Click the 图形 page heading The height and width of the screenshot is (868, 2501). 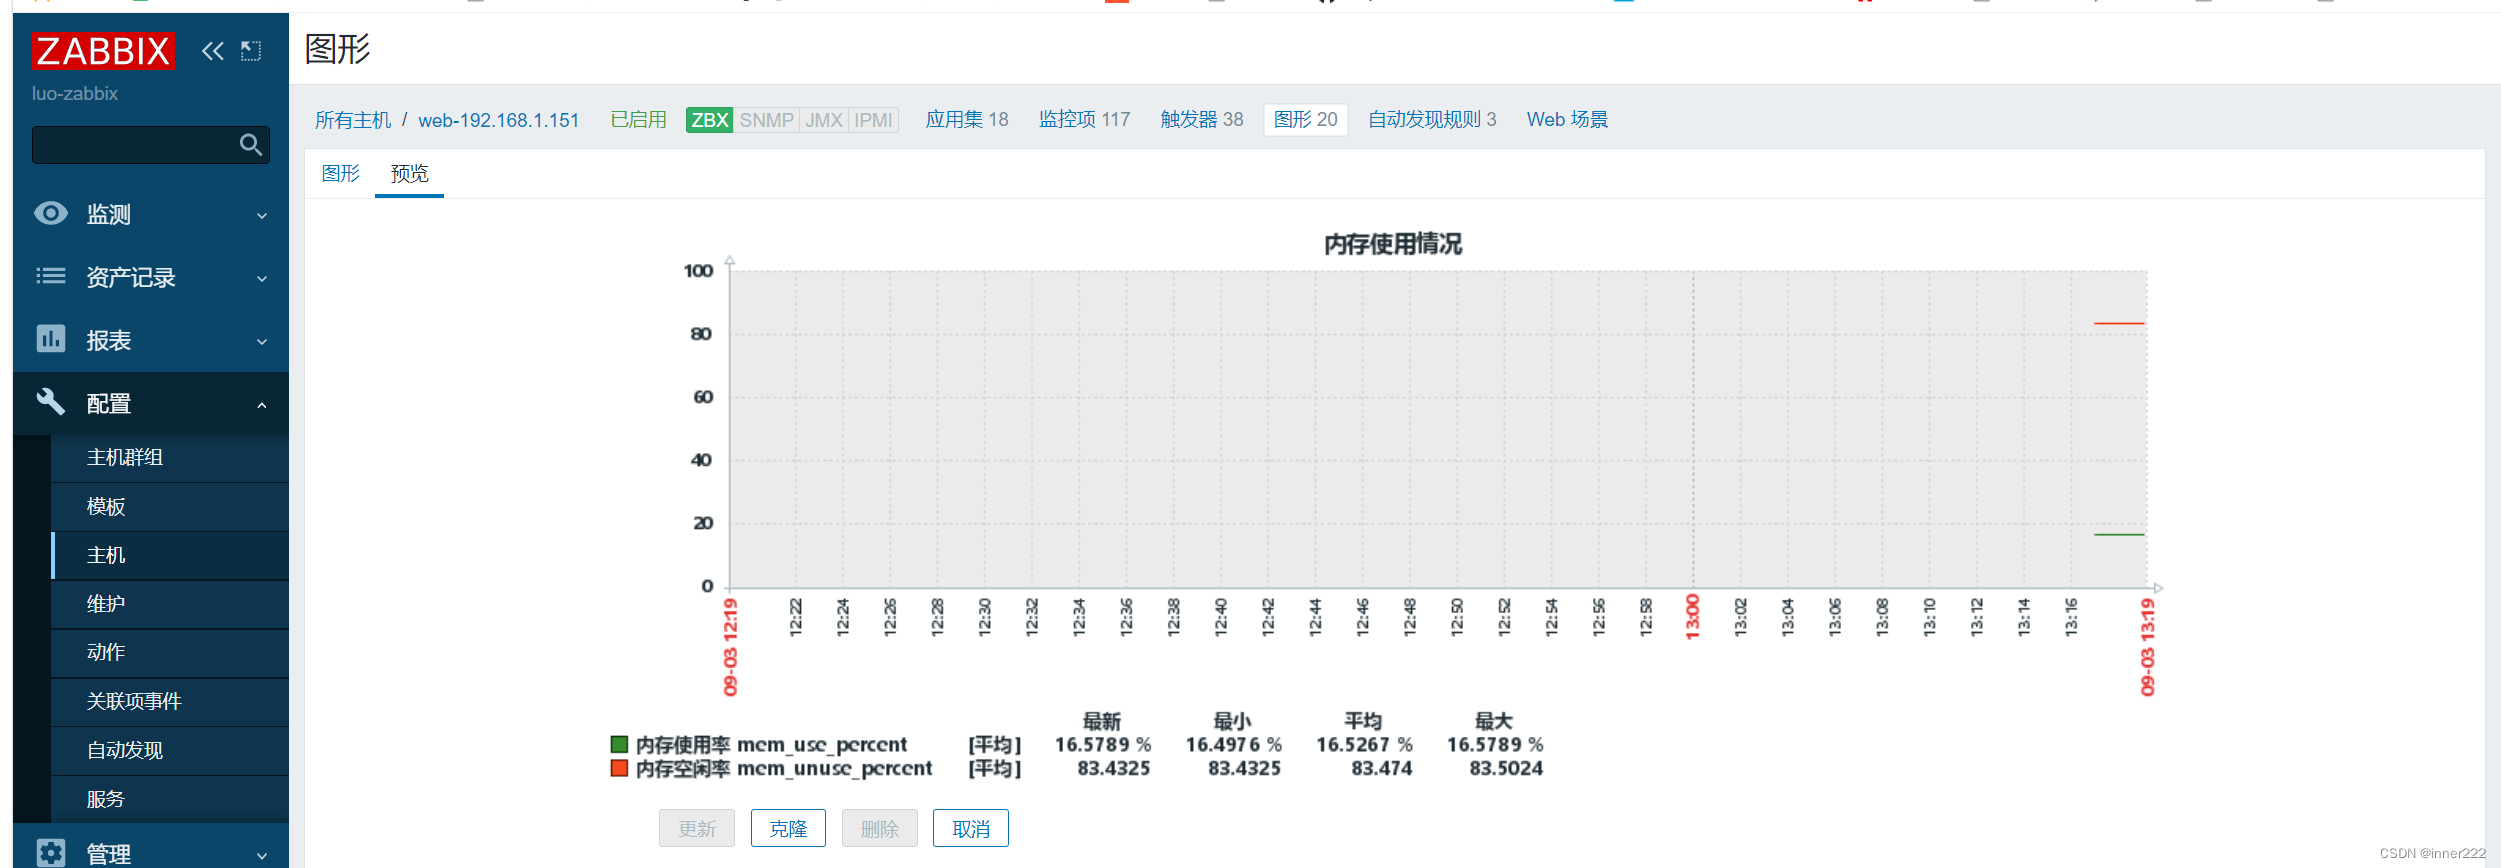pyautogui.click(x=338, y=49)
